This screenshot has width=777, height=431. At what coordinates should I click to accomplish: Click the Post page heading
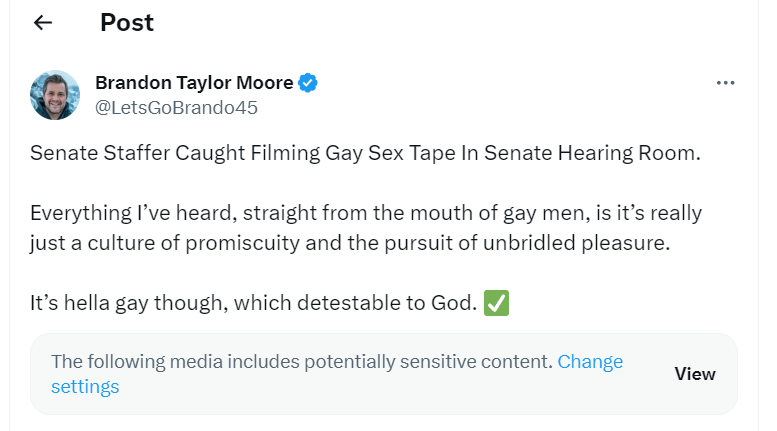point(127,23)
